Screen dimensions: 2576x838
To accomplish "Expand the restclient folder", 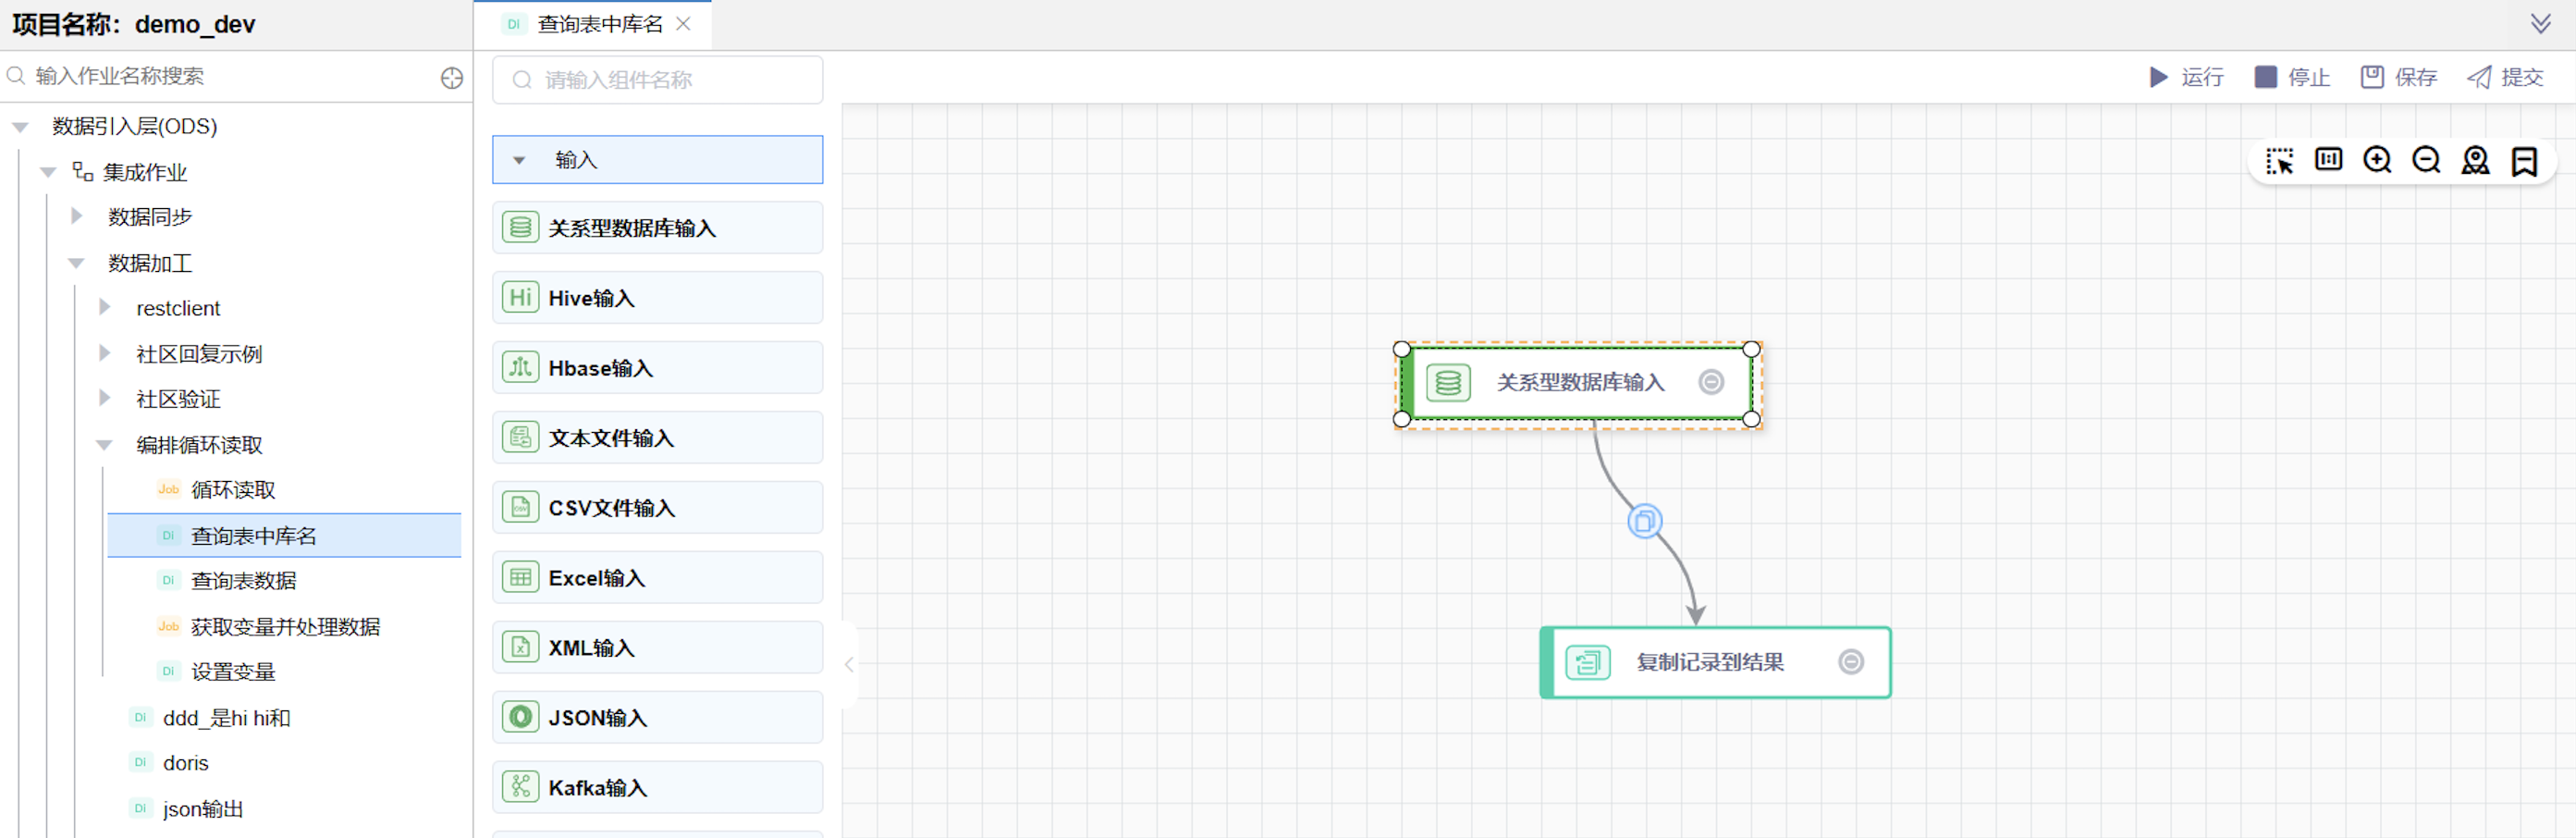I will pyautogui.click(x=105, y=308).
